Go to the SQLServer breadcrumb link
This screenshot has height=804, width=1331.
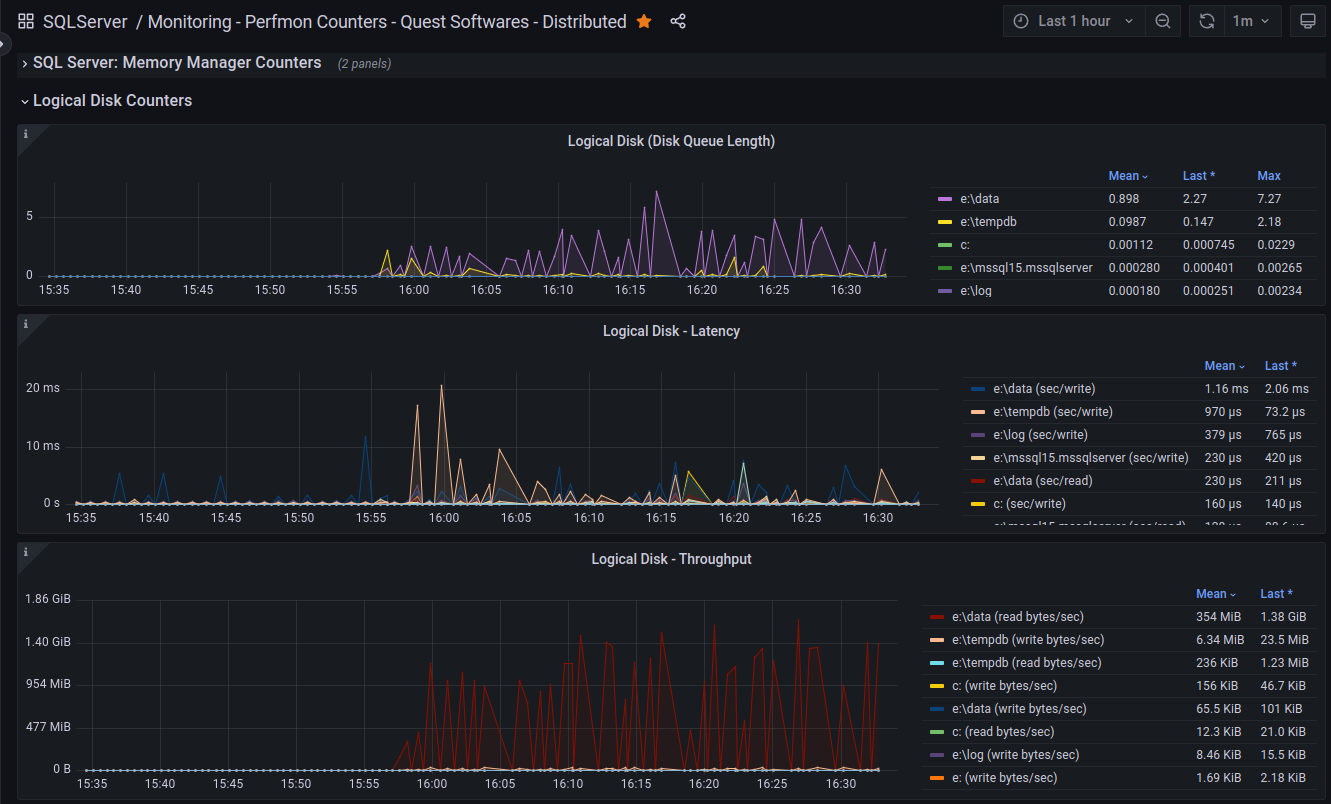[85, 21]
